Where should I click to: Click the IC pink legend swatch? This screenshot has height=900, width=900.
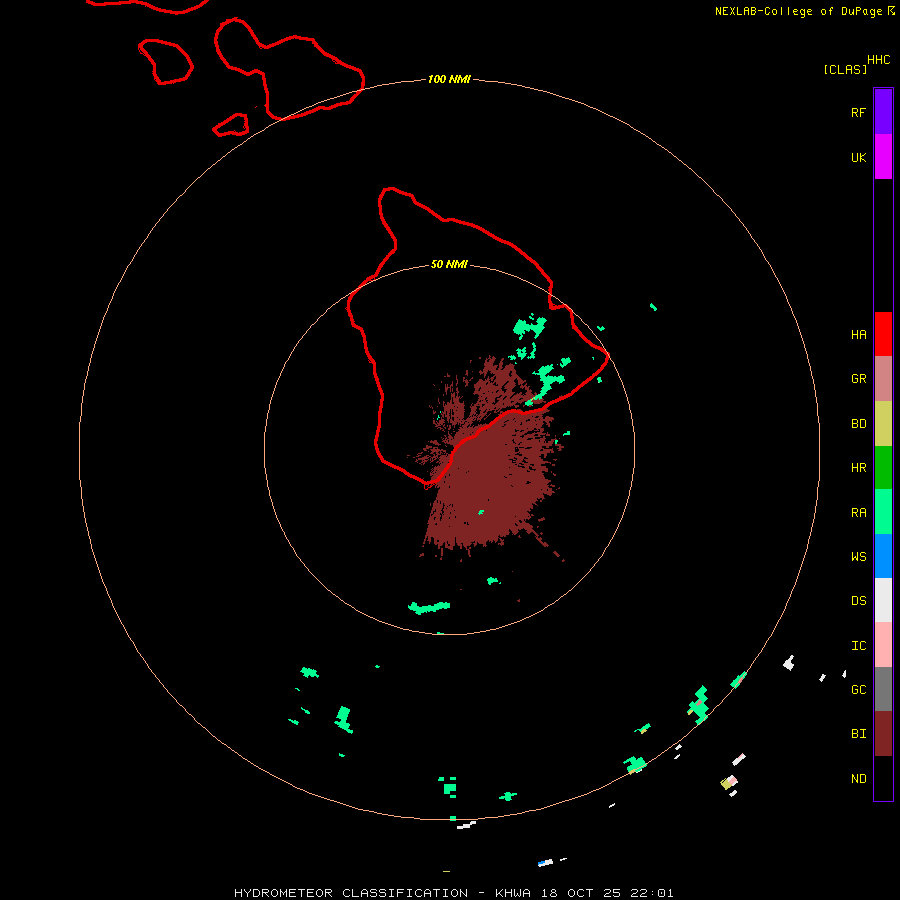click(883, 645)
